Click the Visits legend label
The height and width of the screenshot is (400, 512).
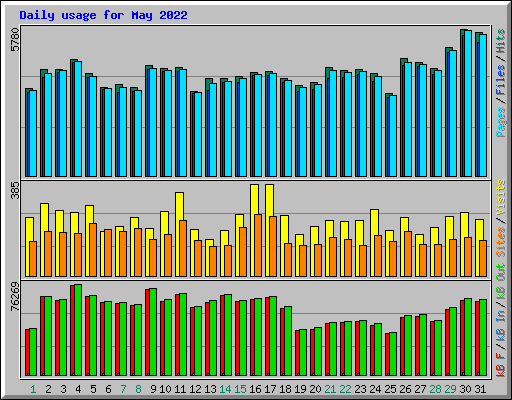point(501,198)
